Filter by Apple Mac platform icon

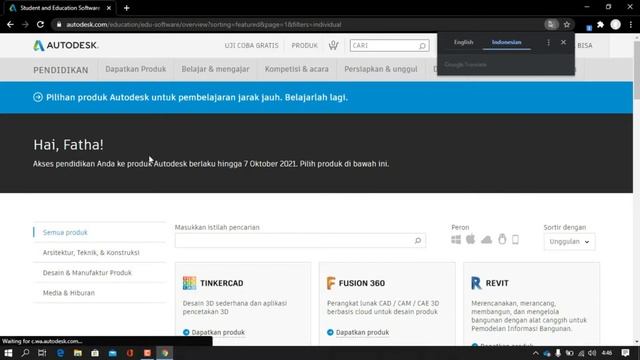coord(471,239)
